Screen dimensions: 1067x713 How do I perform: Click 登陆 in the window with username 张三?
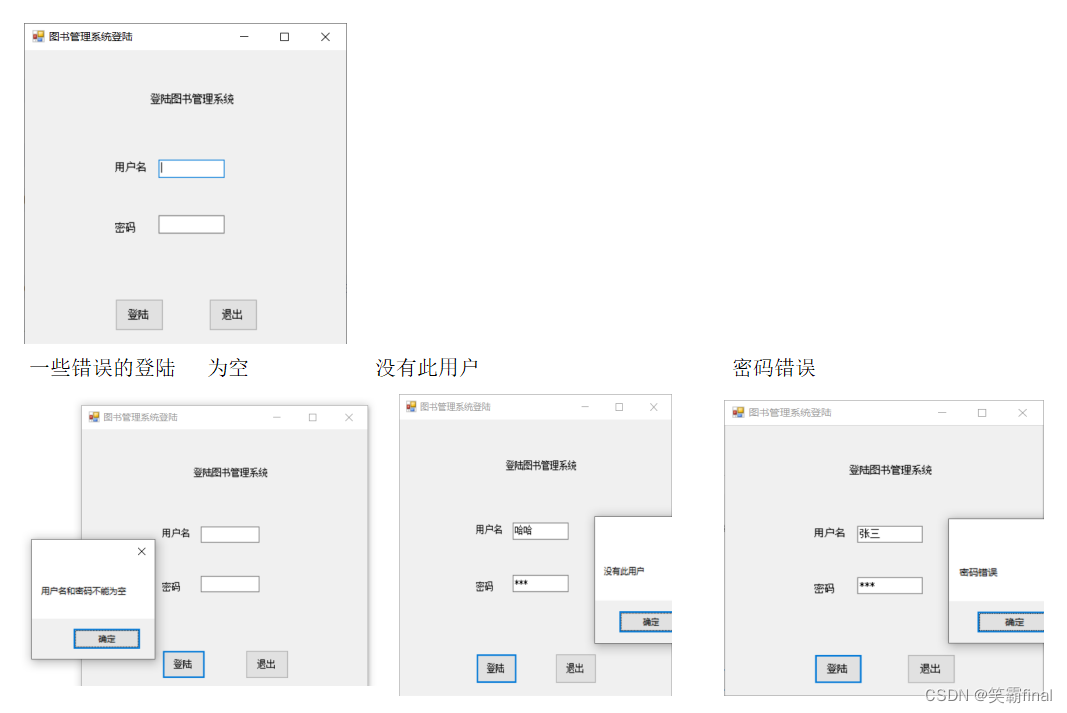838,669
